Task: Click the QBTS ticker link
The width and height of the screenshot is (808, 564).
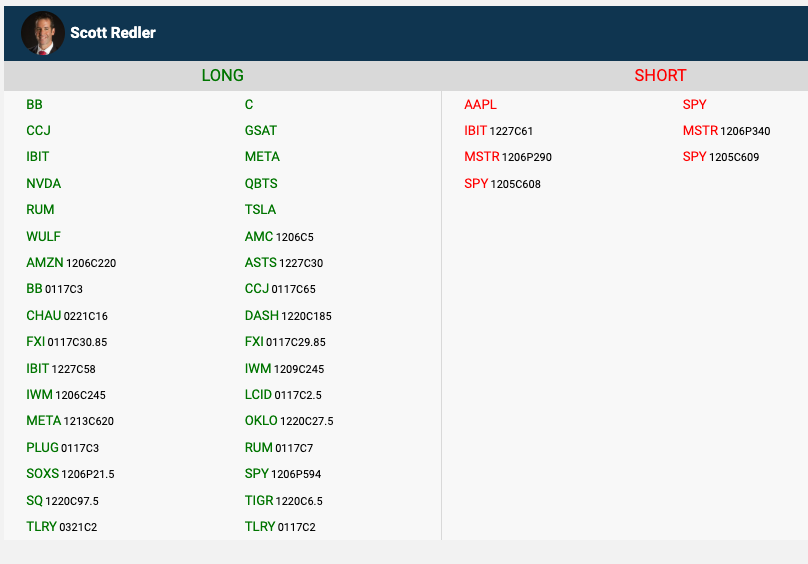Action: point(261,184)
